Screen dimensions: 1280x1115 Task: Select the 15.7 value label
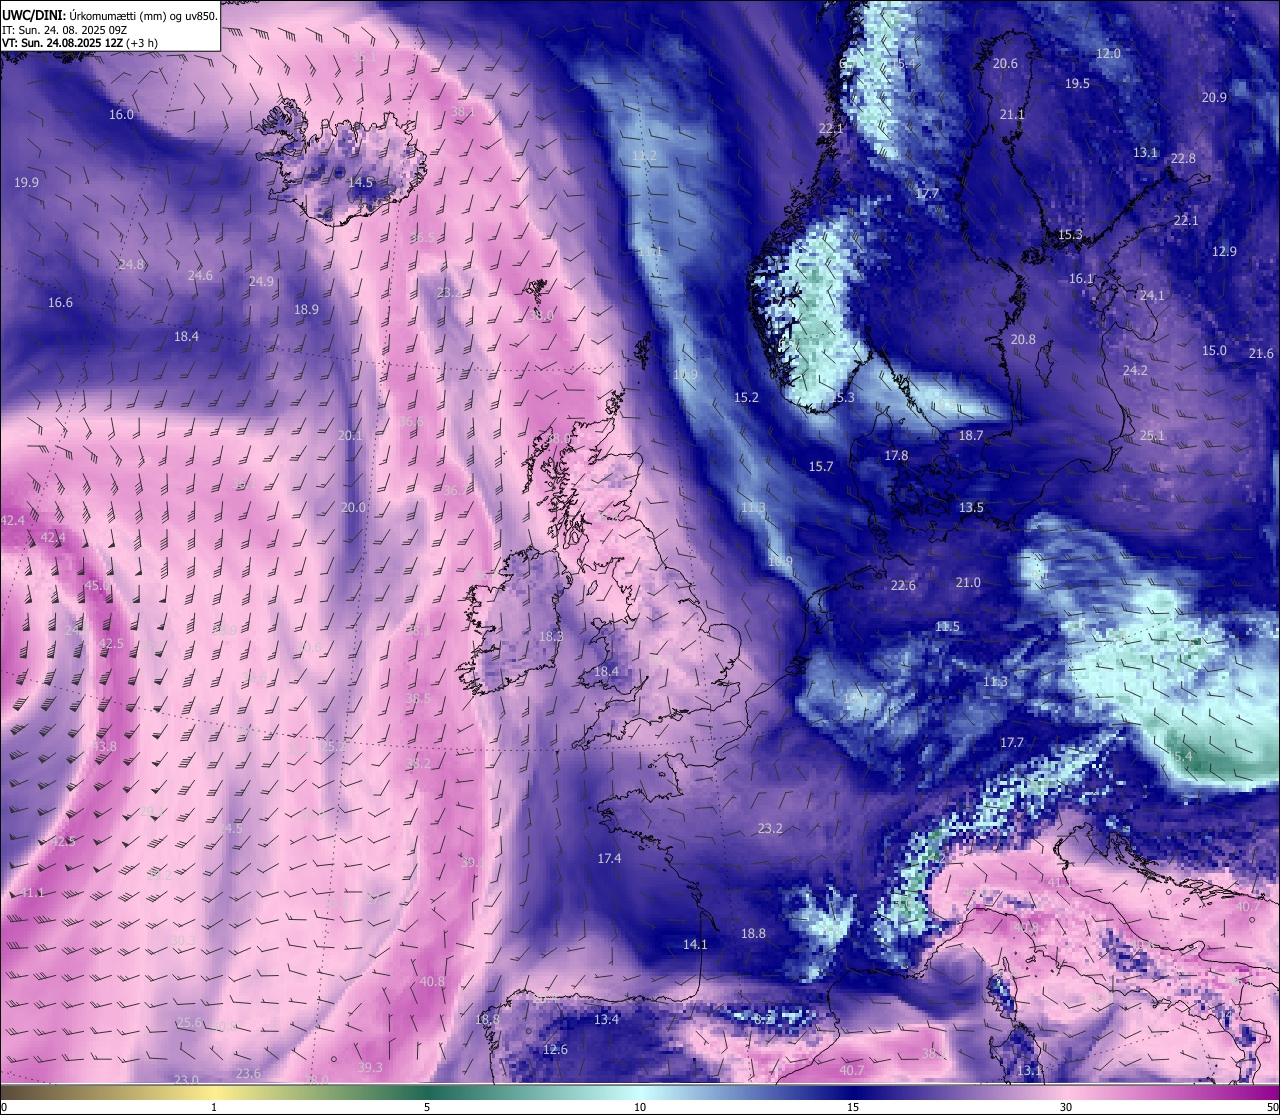click(820, 467)
